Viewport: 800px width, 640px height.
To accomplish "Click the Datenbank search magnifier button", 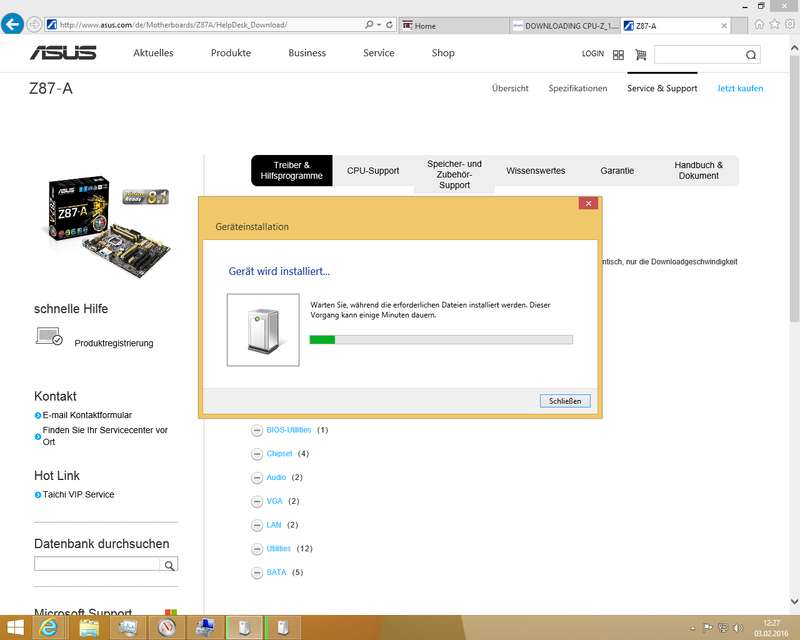I will point(169,564).
